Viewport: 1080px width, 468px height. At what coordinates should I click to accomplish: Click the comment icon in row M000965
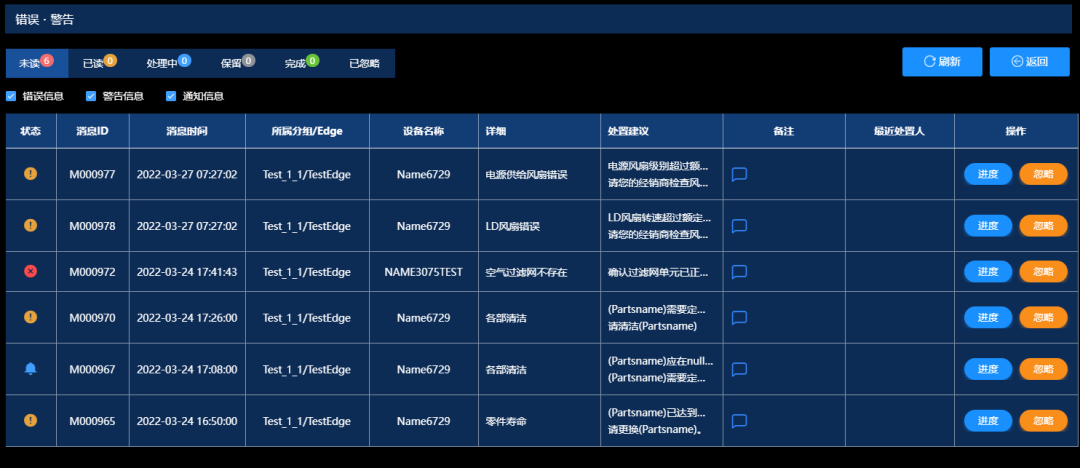(740, 421)
